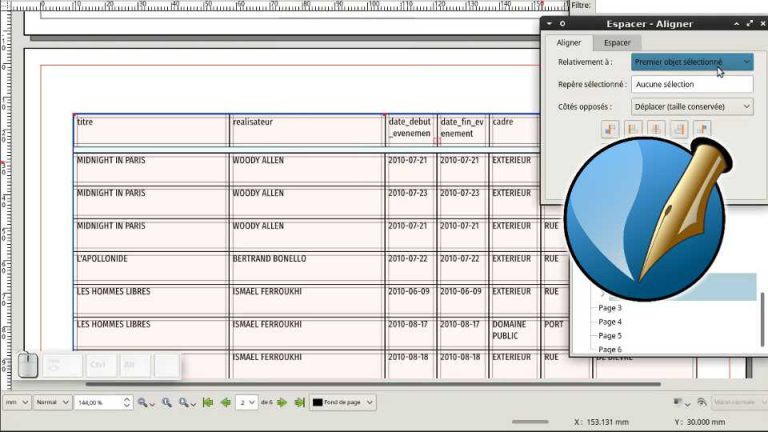Viewport: 768px width, 432px height.
Task: Click the top horizontal ruler
Action: [x=289, y=6]
